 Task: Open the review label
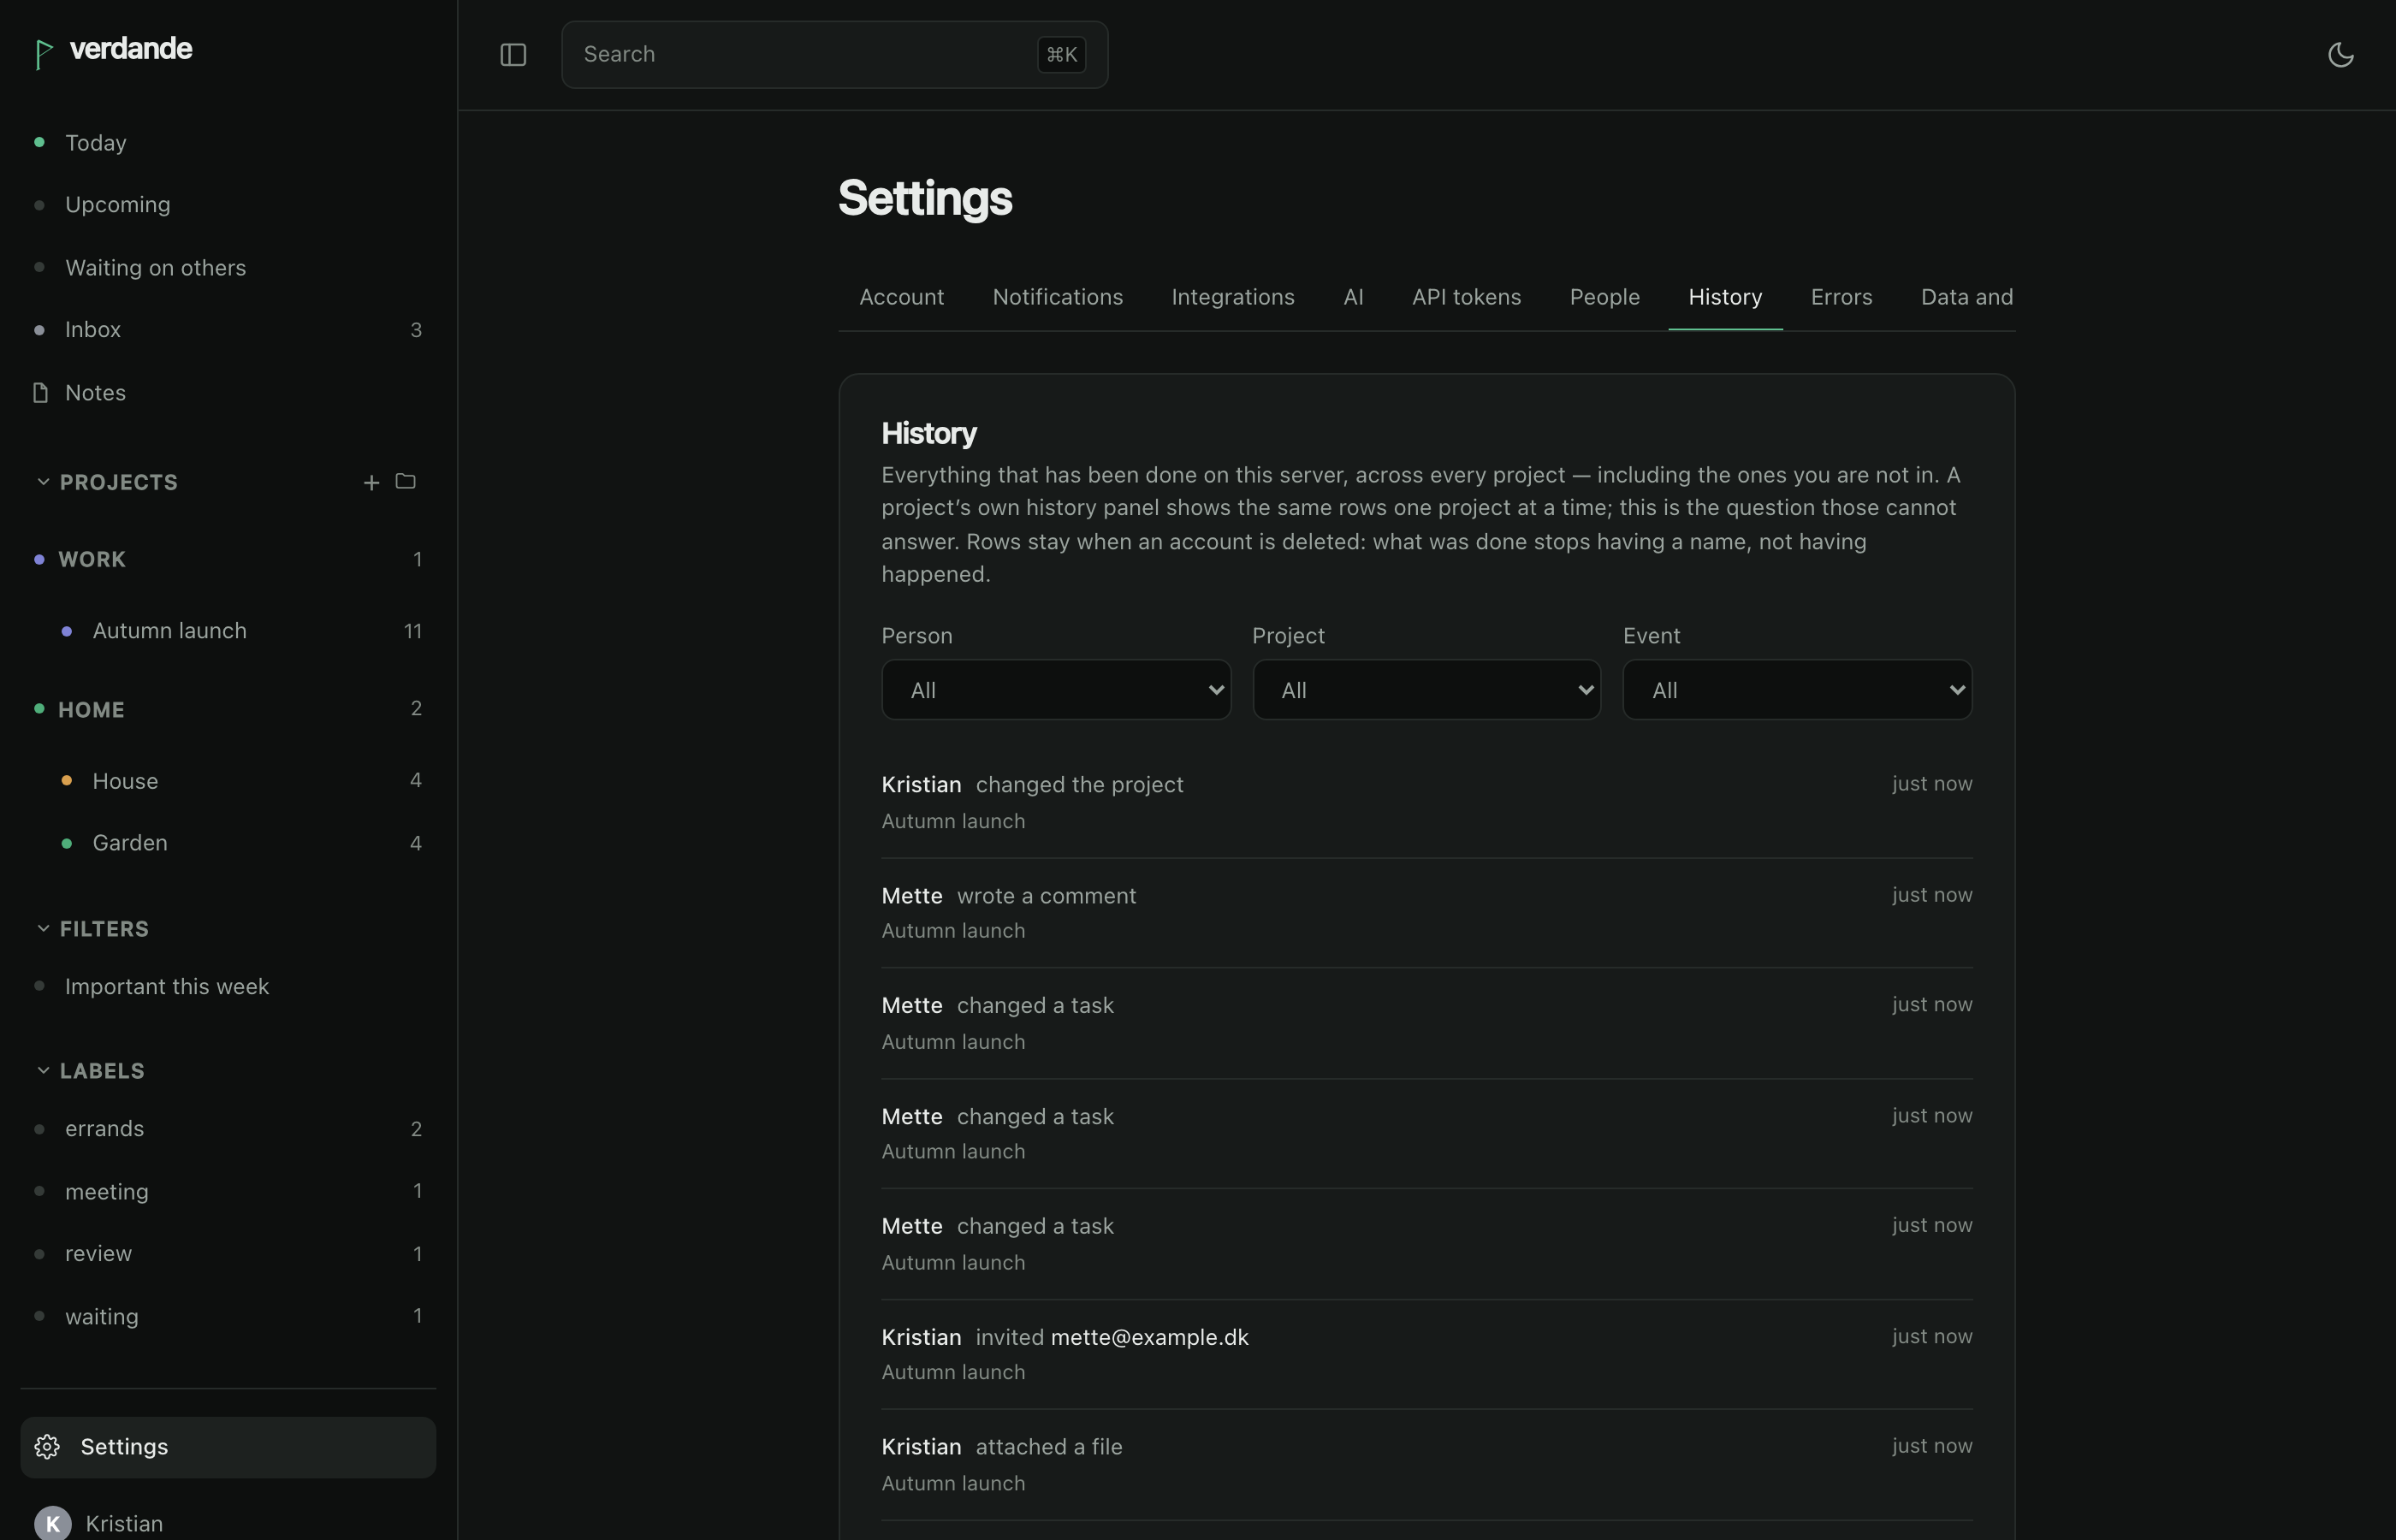tap(228, 1253)
